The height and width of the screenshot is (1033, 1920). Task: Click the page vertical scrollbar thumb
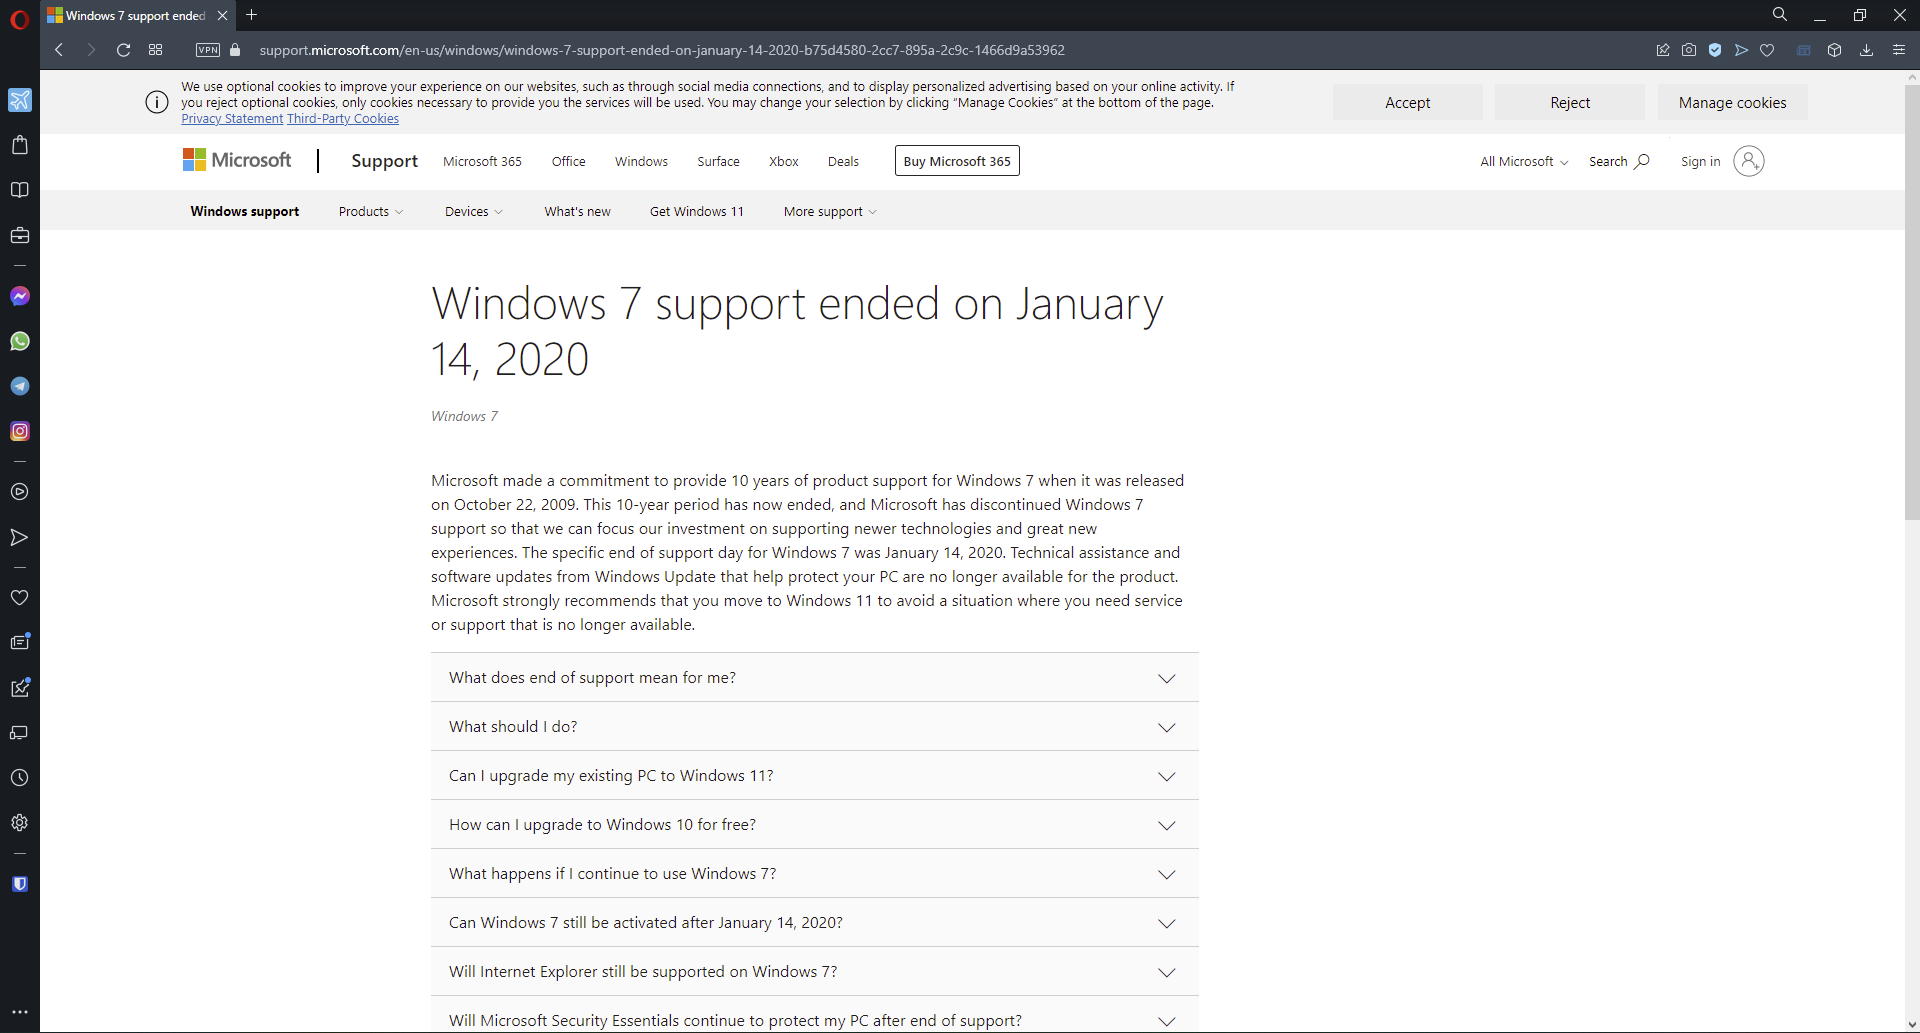point(1911,302)
